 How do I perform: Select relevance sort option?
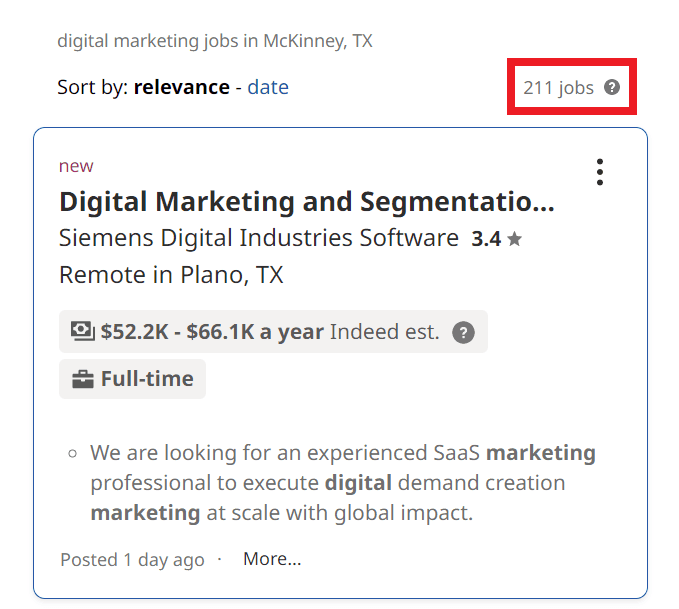point(181,87)
